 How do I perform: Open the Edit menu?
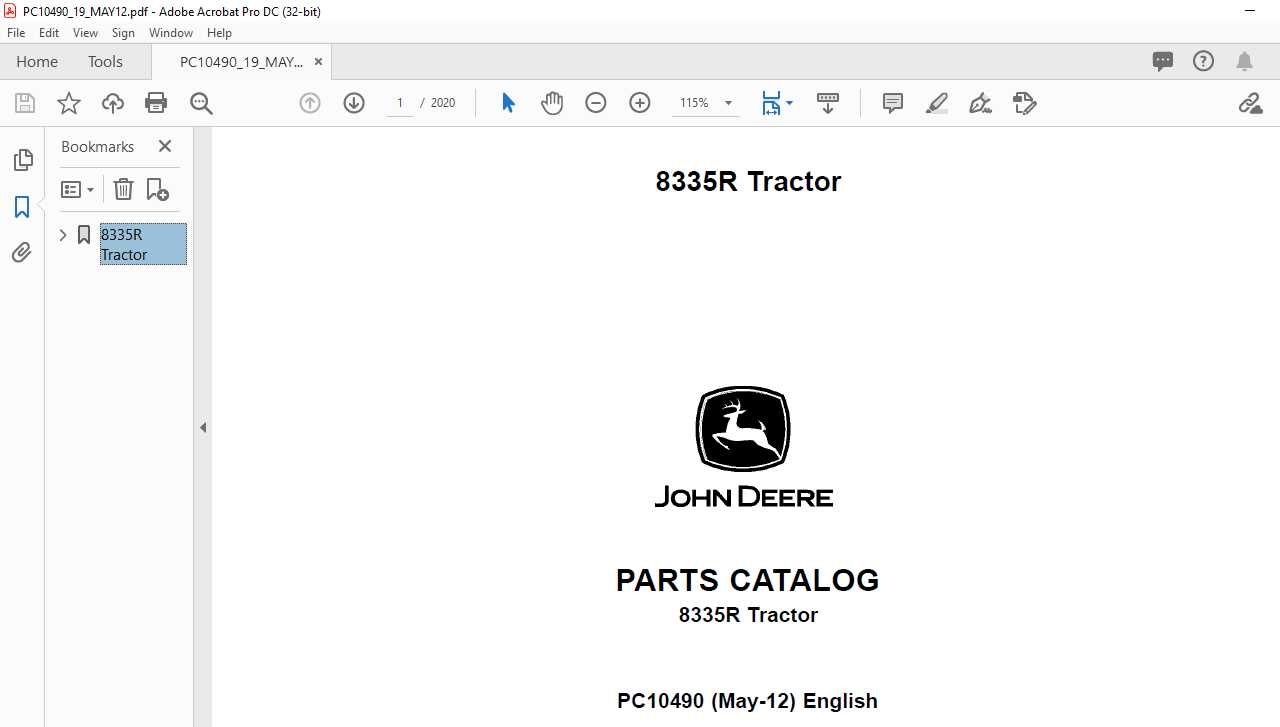pyautogui.click(x=49, y=33)
